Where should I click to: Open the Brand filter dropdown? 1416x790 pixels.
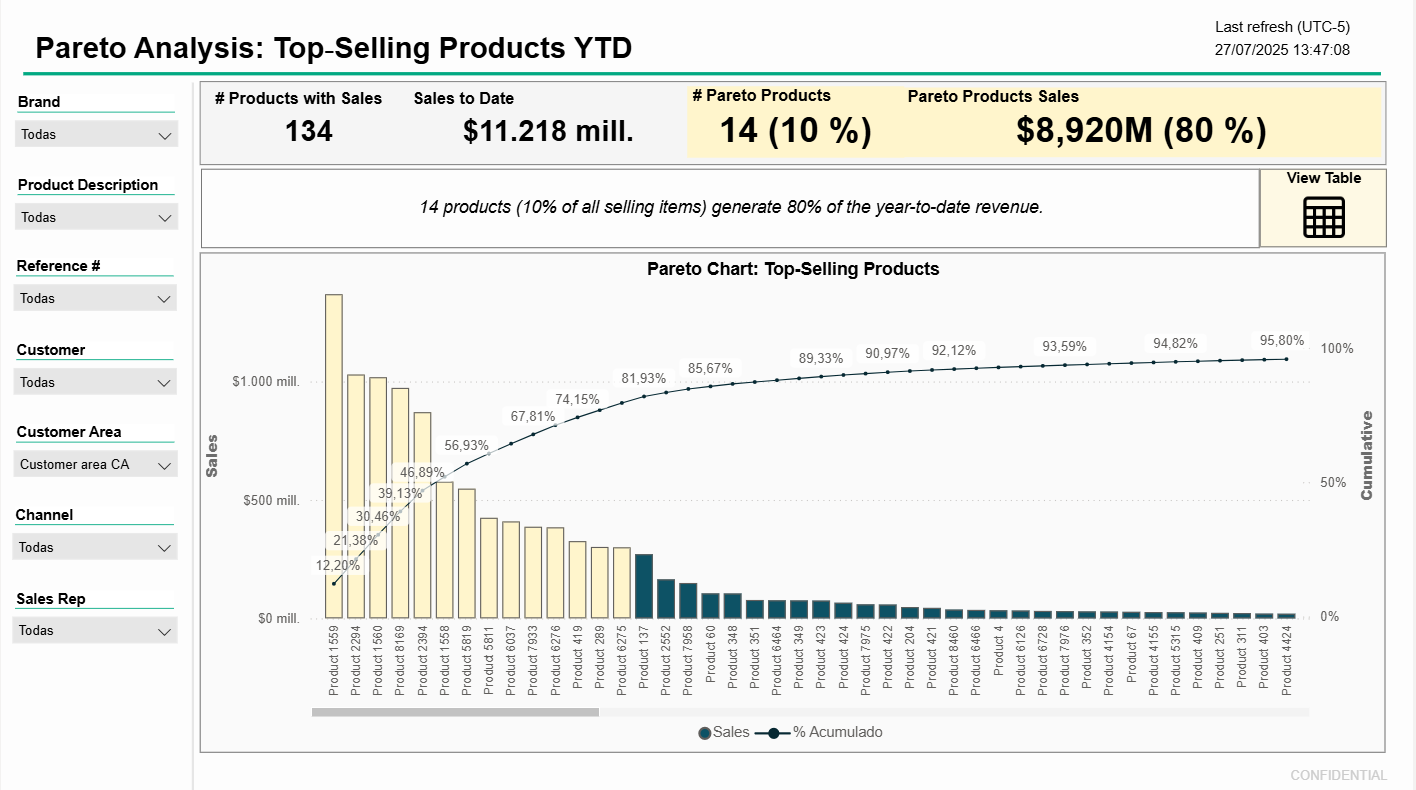(x=96, y=133)
